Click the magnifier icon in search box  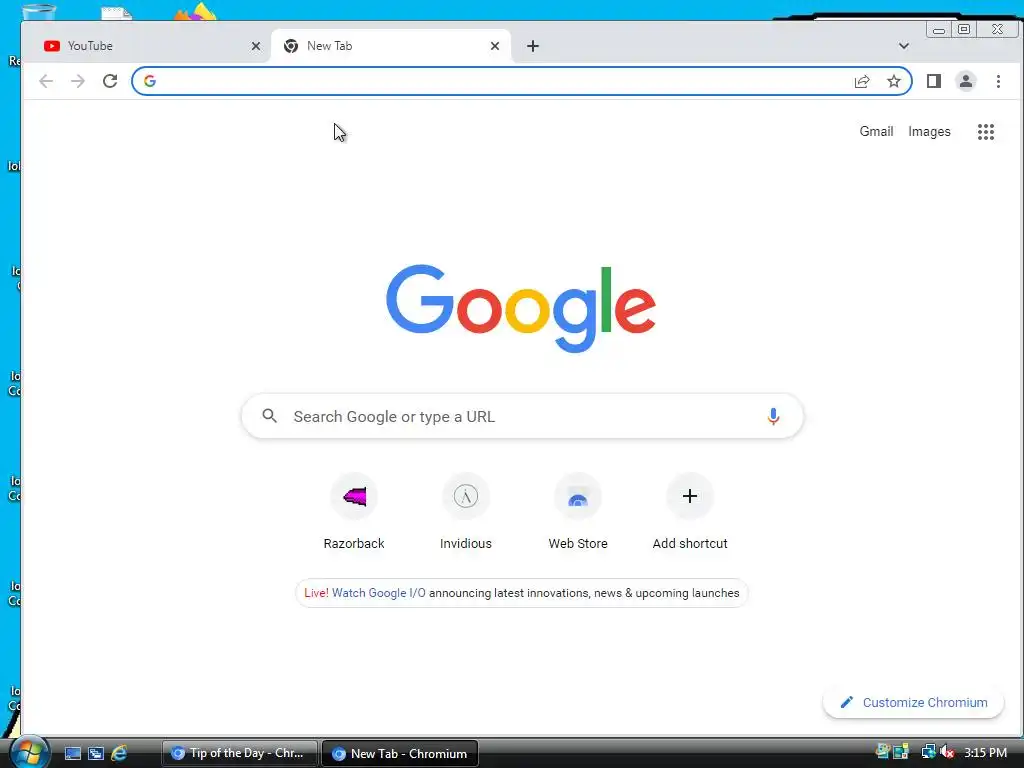coord(269,416)
